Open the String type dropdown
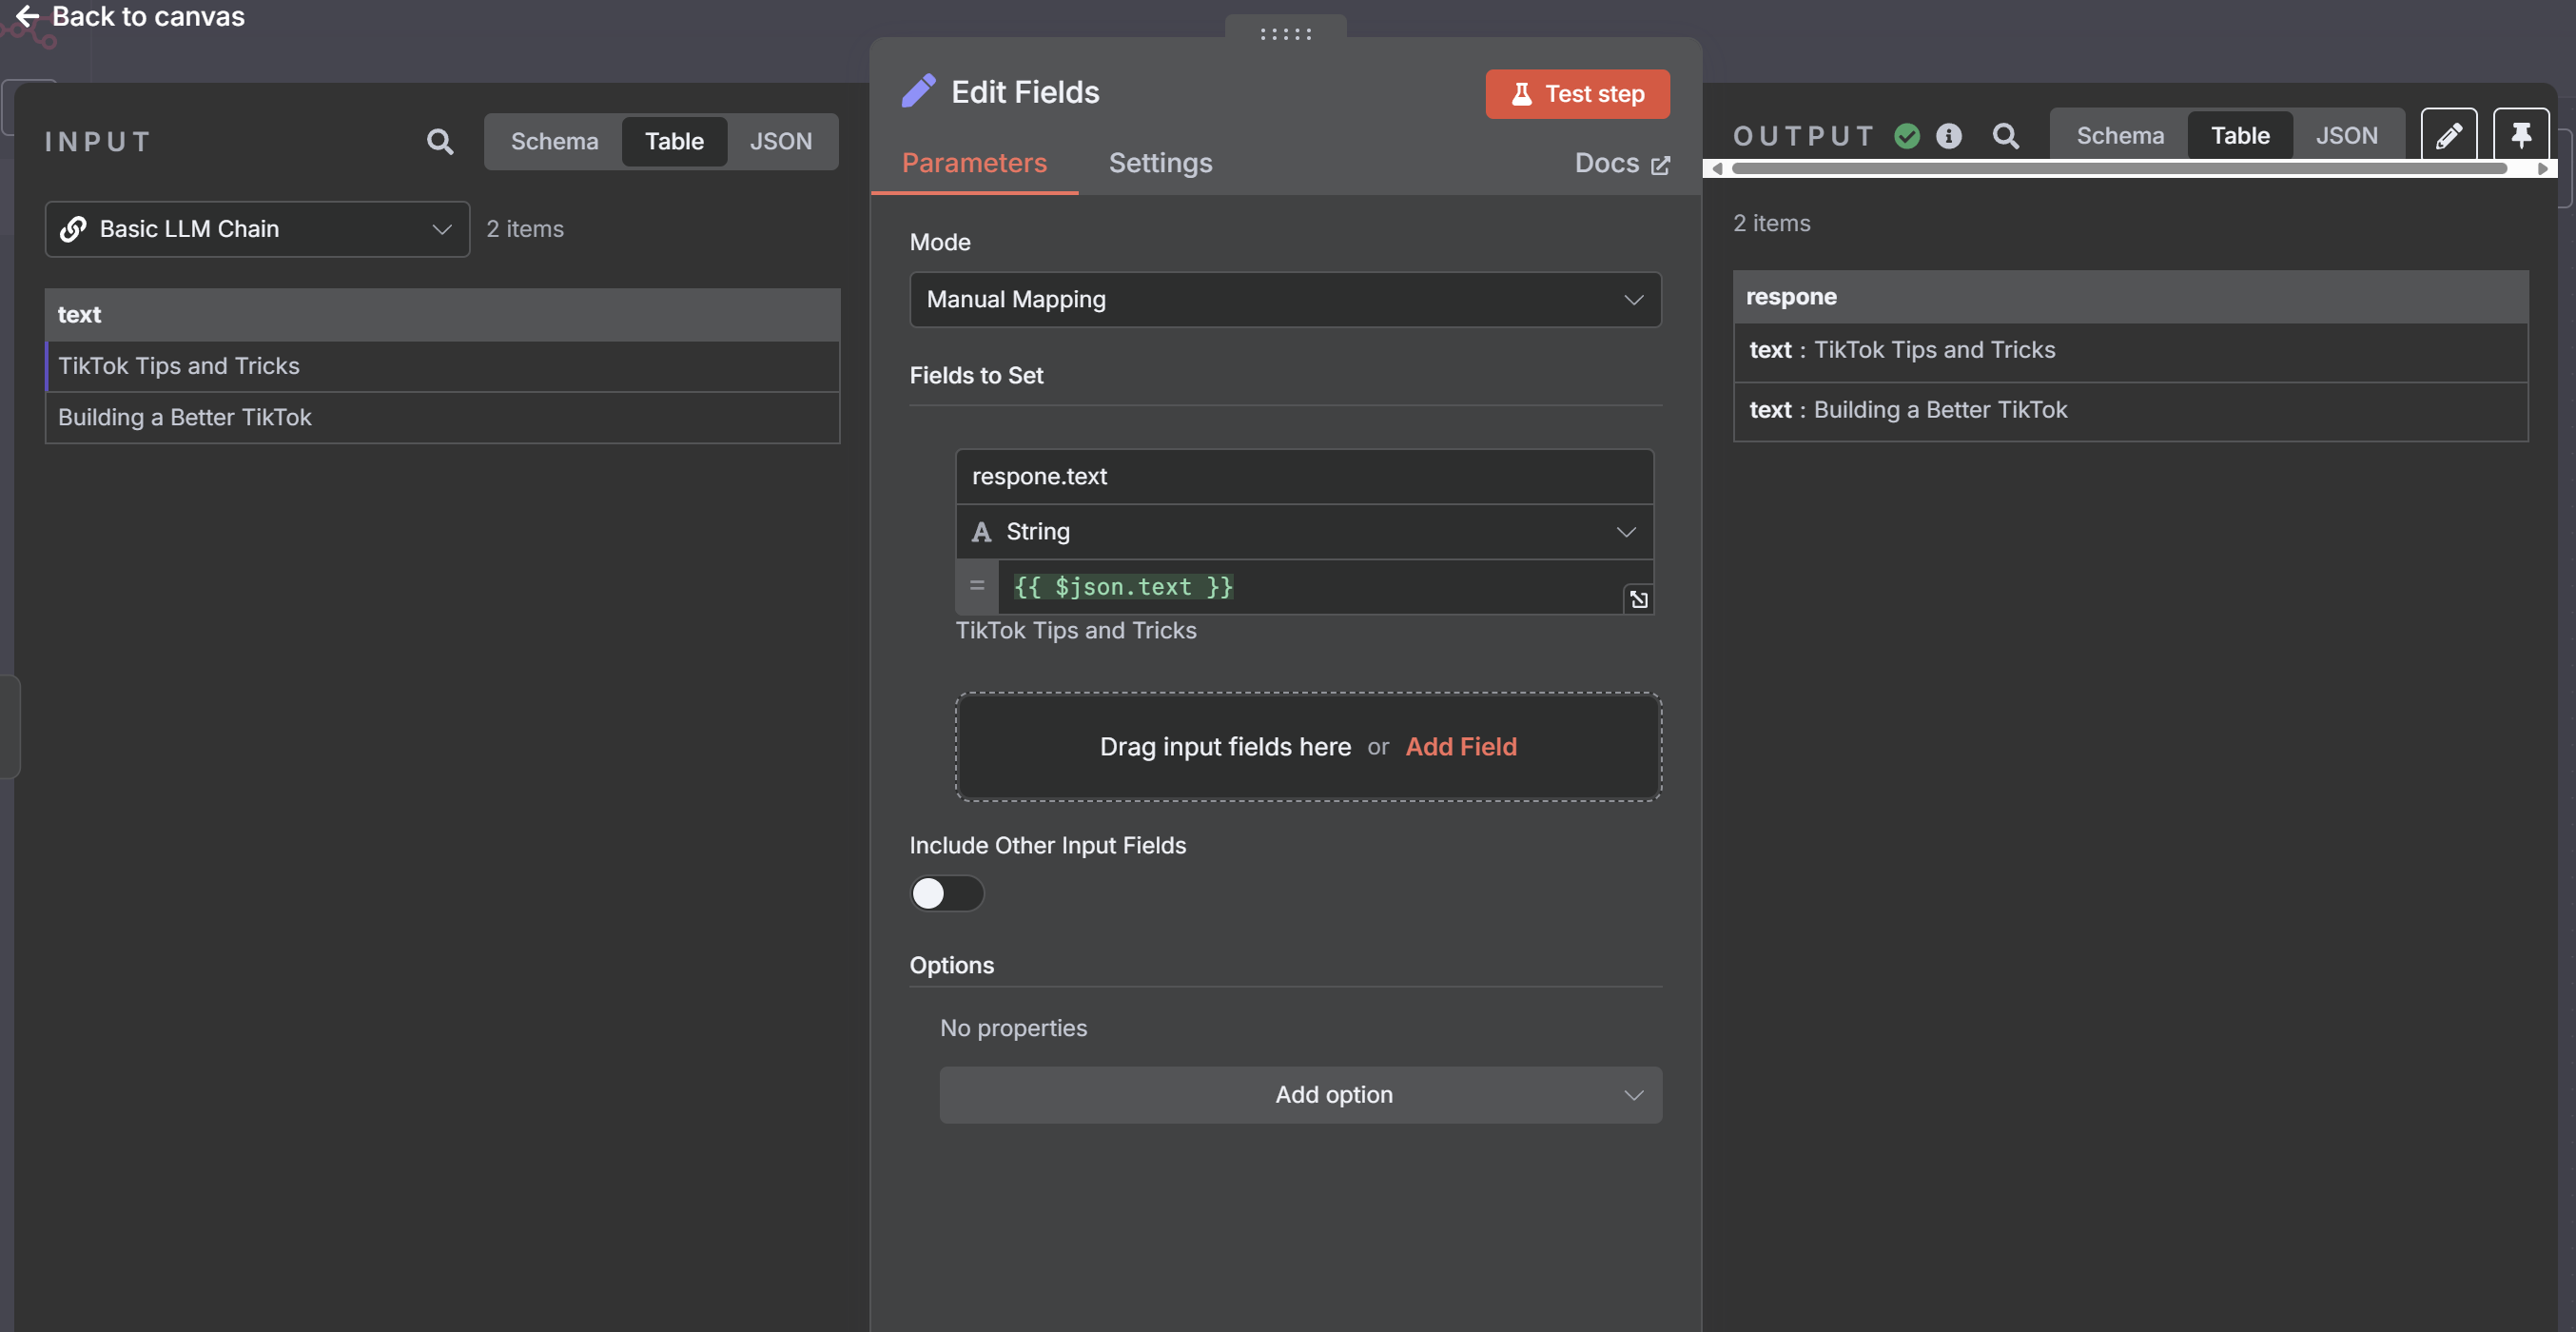Viewport: 2576px width, 1332px height. 1304,532
